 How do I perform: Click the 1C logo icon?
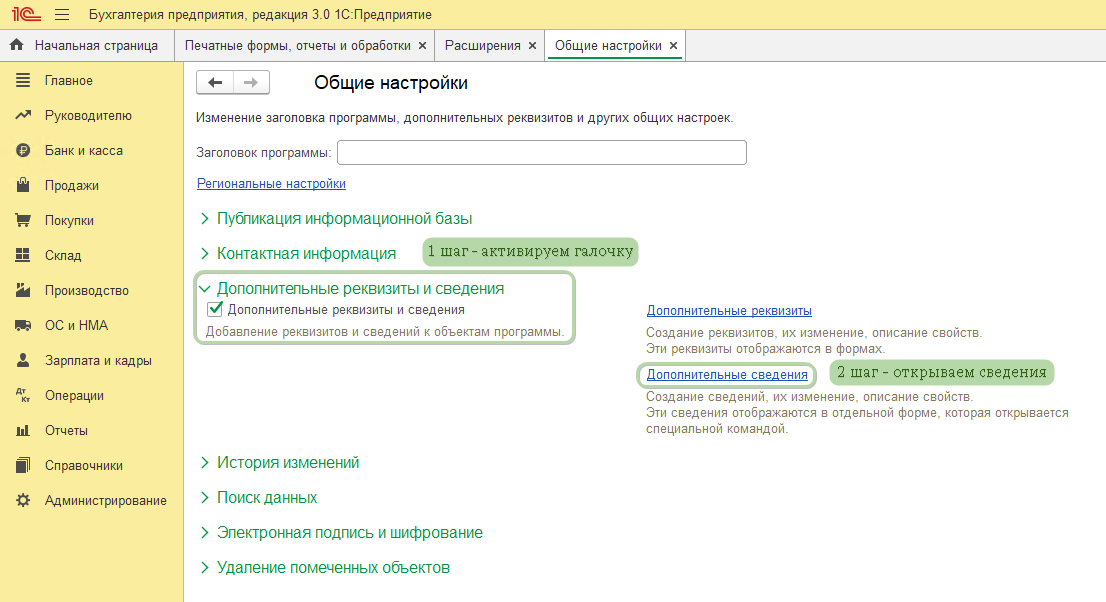[27, 14]
